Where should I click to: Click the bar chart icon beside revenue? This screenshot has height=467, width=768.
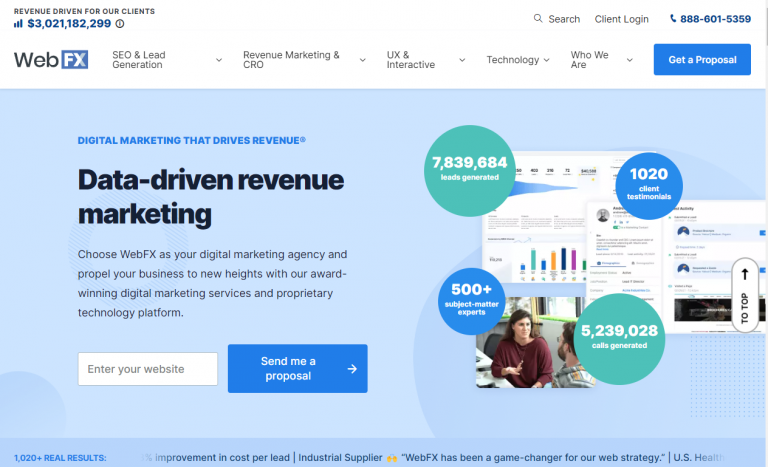click(x=18, y=24)
